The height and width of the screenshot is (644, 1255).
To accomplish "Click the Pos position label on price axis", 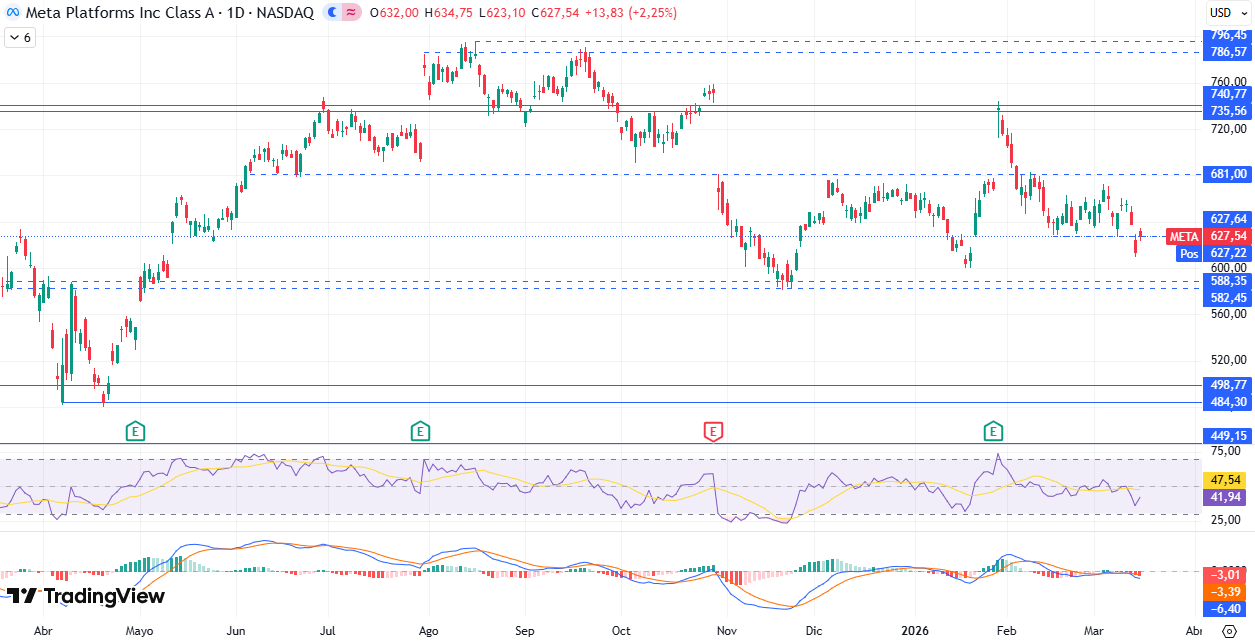I will coord(1189,253).
